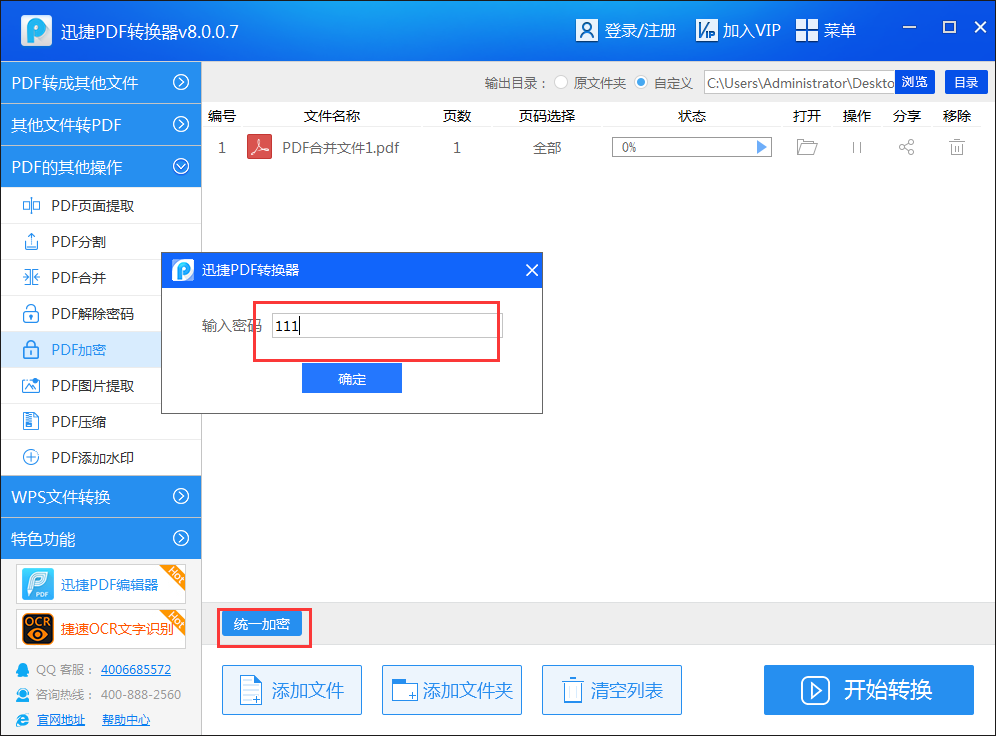Select PDF压缩 menu item
Screen dimensions: 996x736
100,422
